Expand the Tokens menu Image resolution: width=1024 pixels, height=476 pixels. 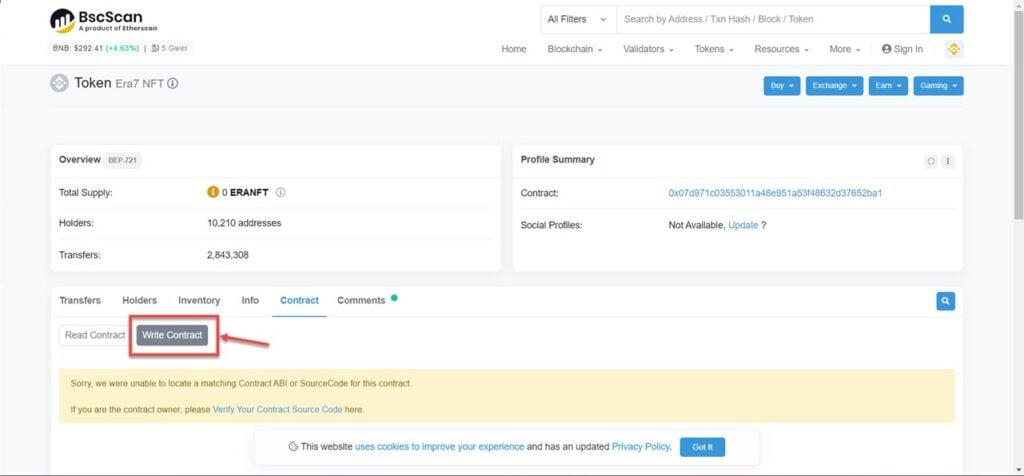pyautogui.click(x=714, y=49)
